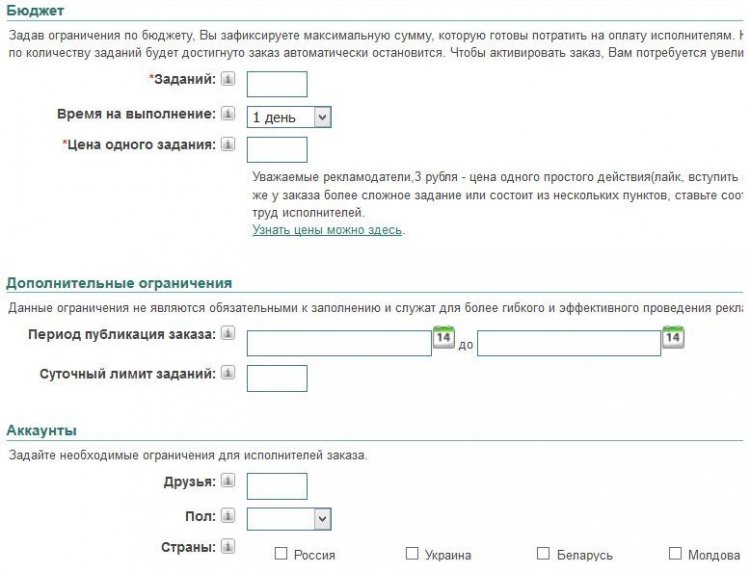Screen dimensions: 750x573
Task: Click the Цена одного задания input field
Action: click(277, 150)
